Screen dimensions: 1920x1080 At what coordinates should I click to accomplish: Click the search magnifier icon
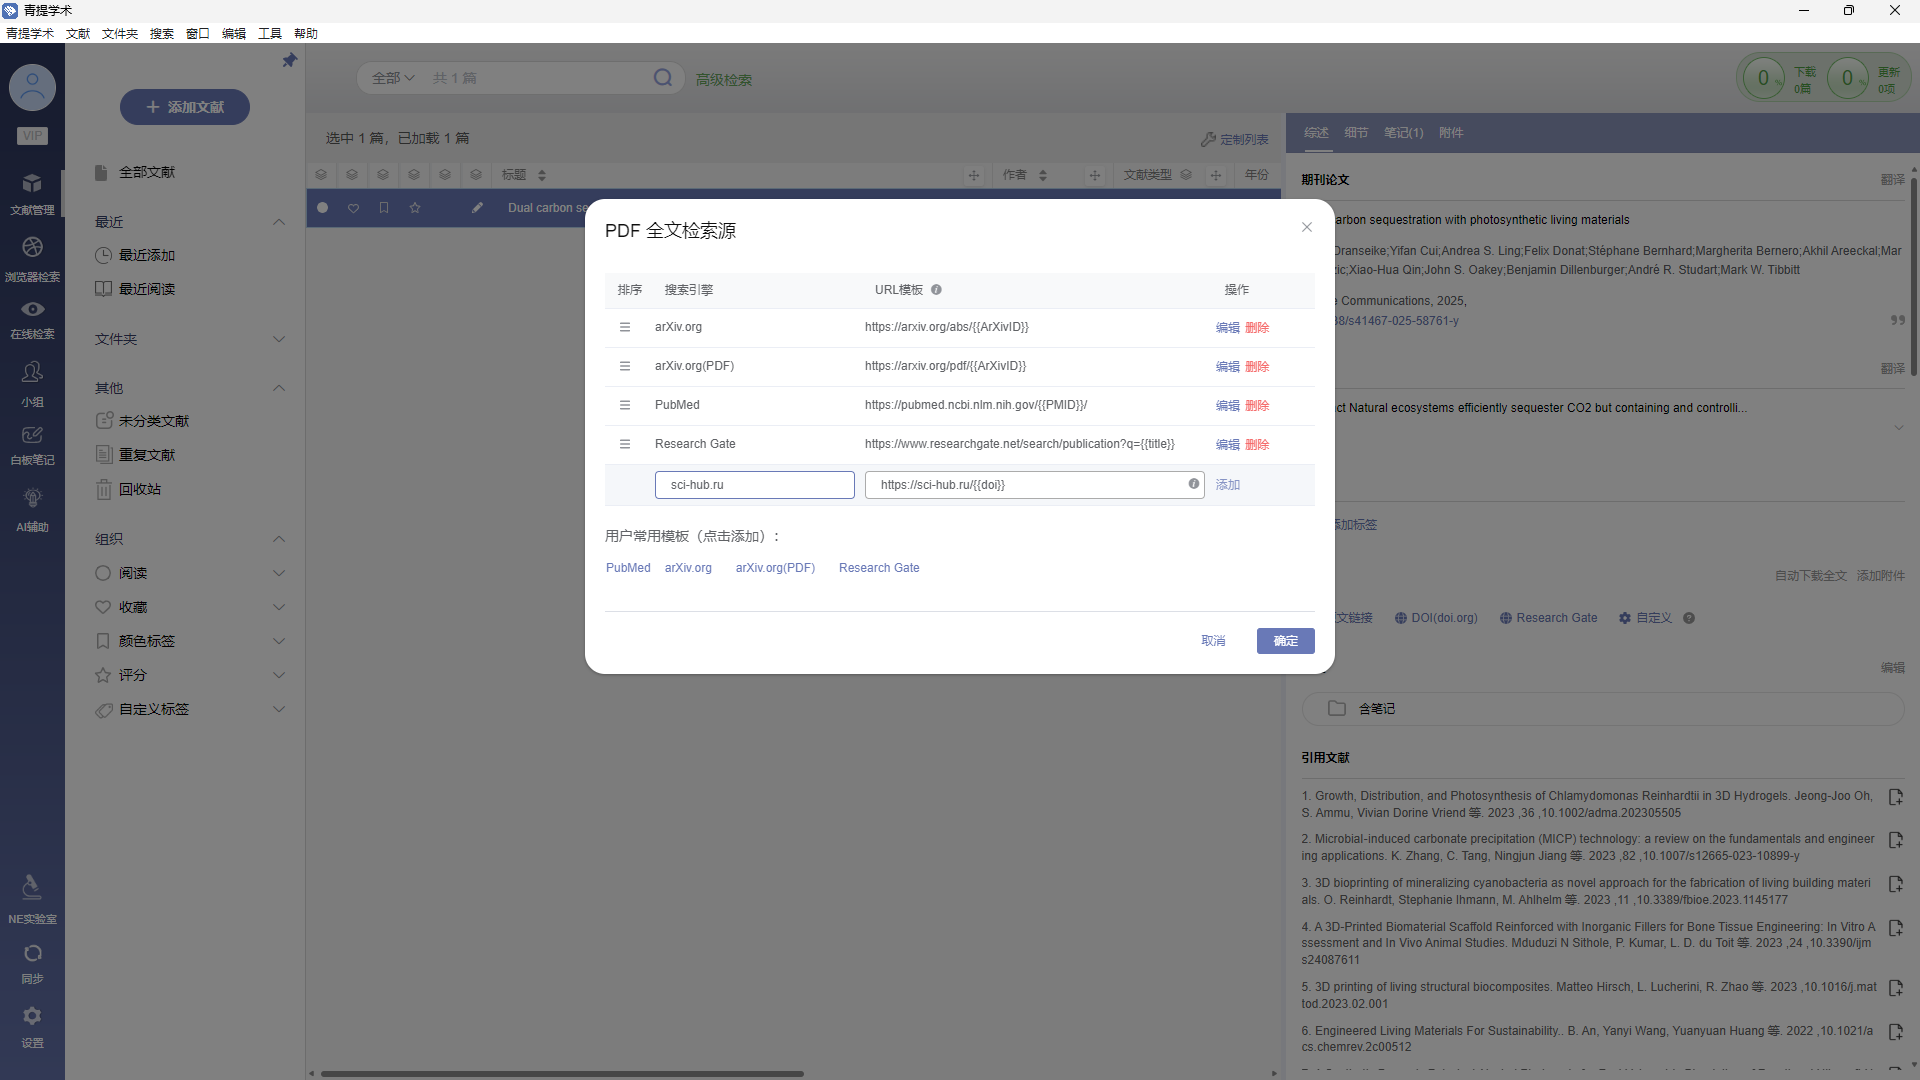pyautogui.click(x=663, y=78)
